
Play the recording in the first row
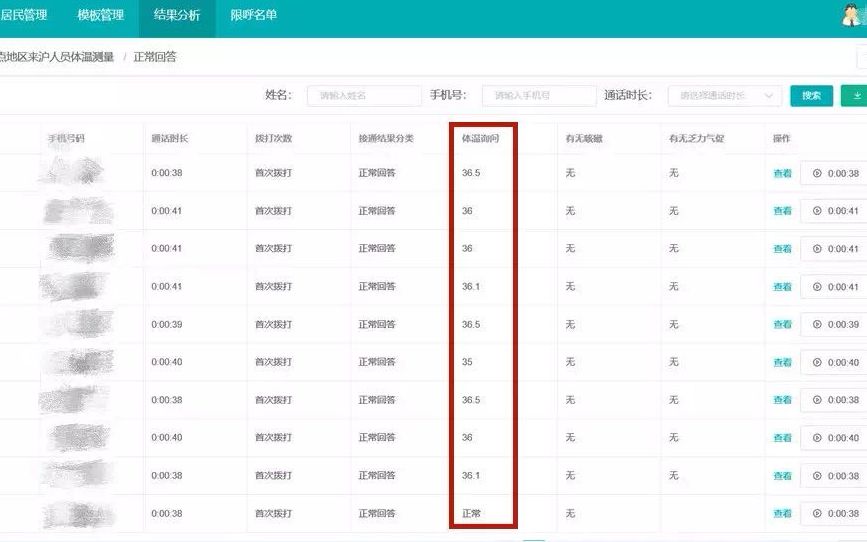(835, 174)
